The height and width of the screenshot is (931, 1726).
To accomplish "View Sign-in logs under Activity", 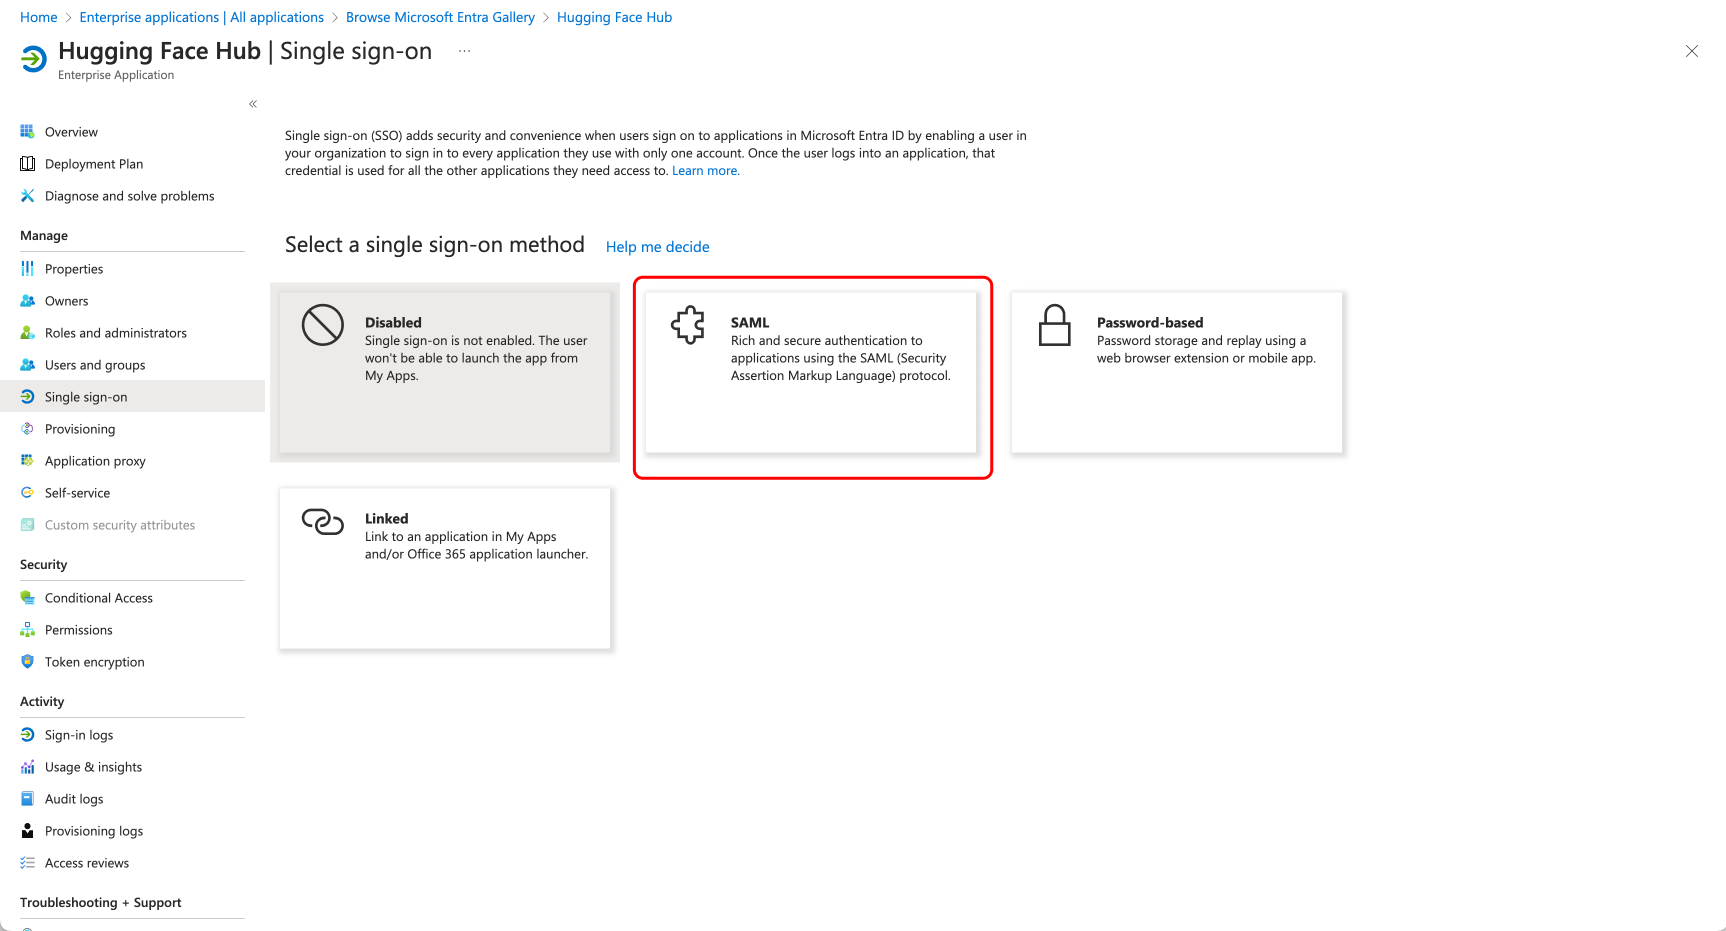I will tap(79, 735).
